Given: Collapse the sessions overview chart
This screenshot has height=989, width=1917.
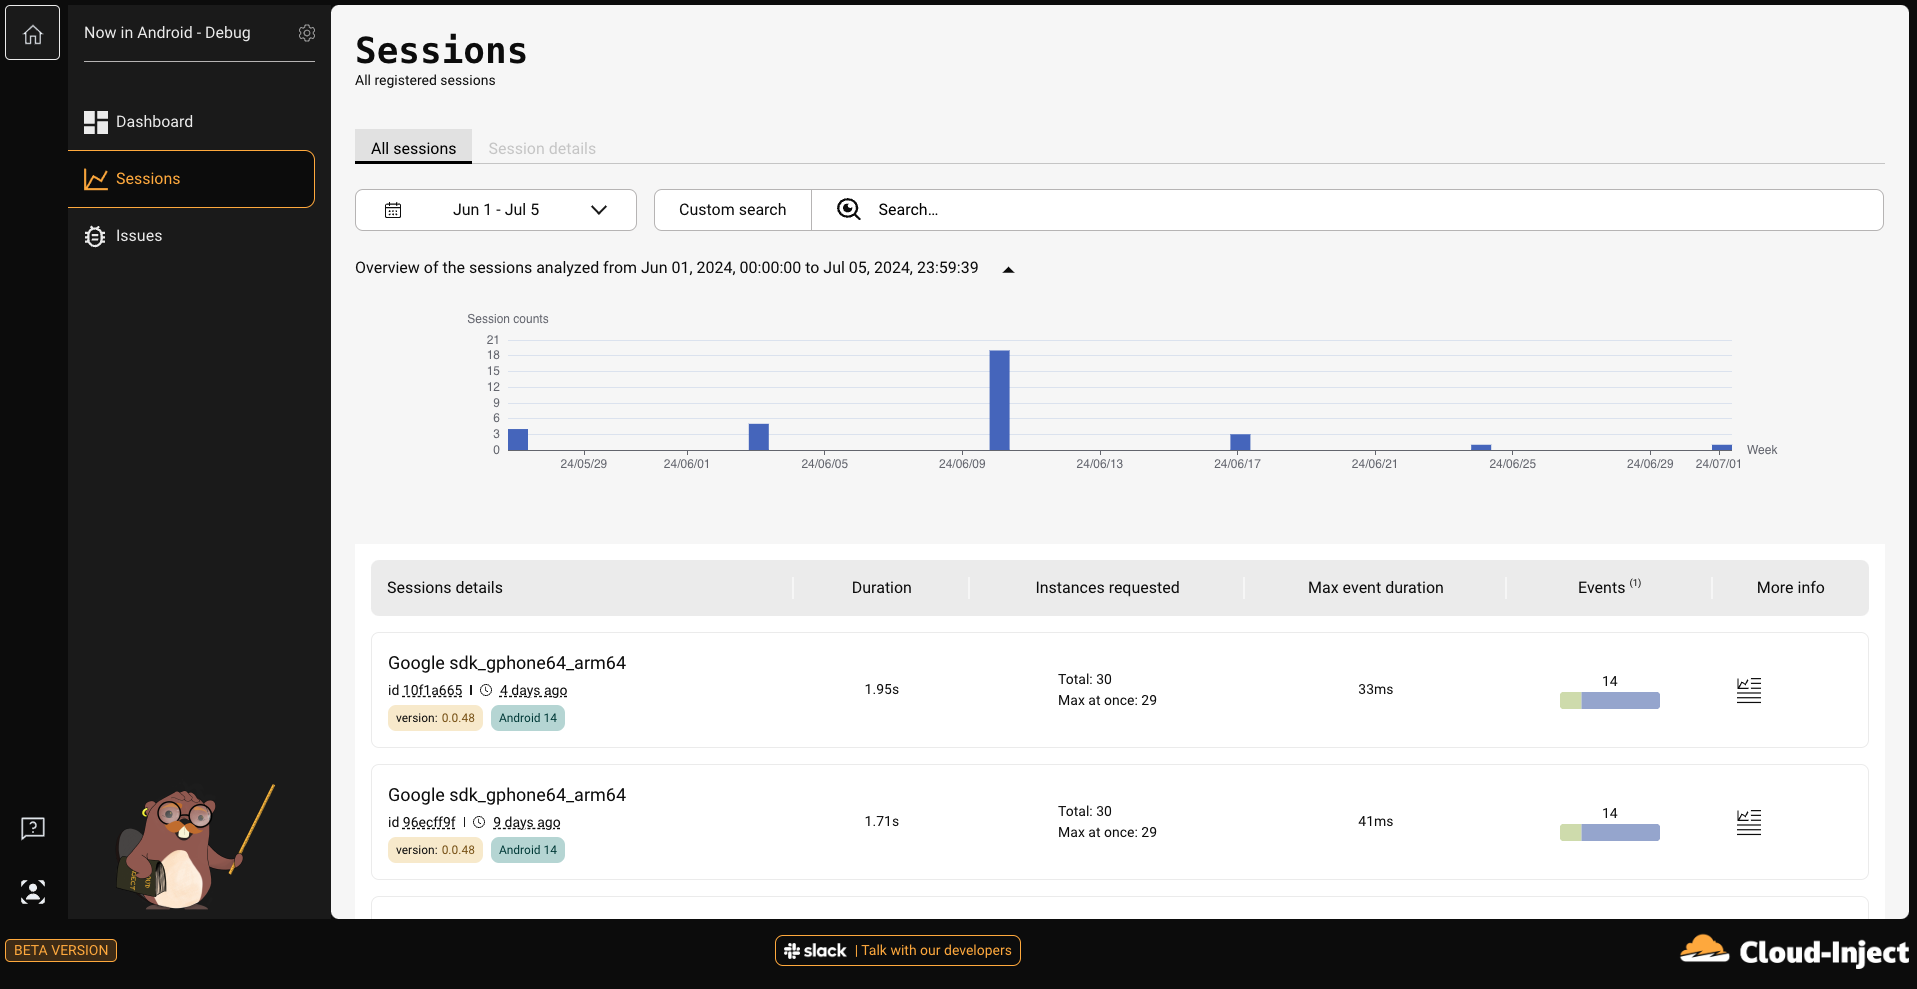Looking at the screenshot, I should (1008, 269).
